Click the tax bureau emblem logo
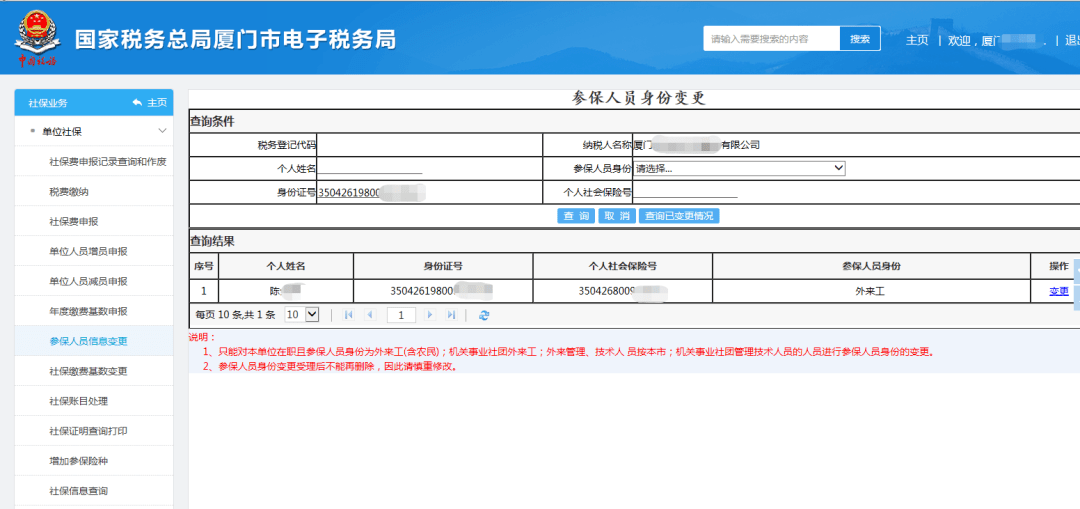This screenshot has width=1080, height=509. tap(38, 38)
